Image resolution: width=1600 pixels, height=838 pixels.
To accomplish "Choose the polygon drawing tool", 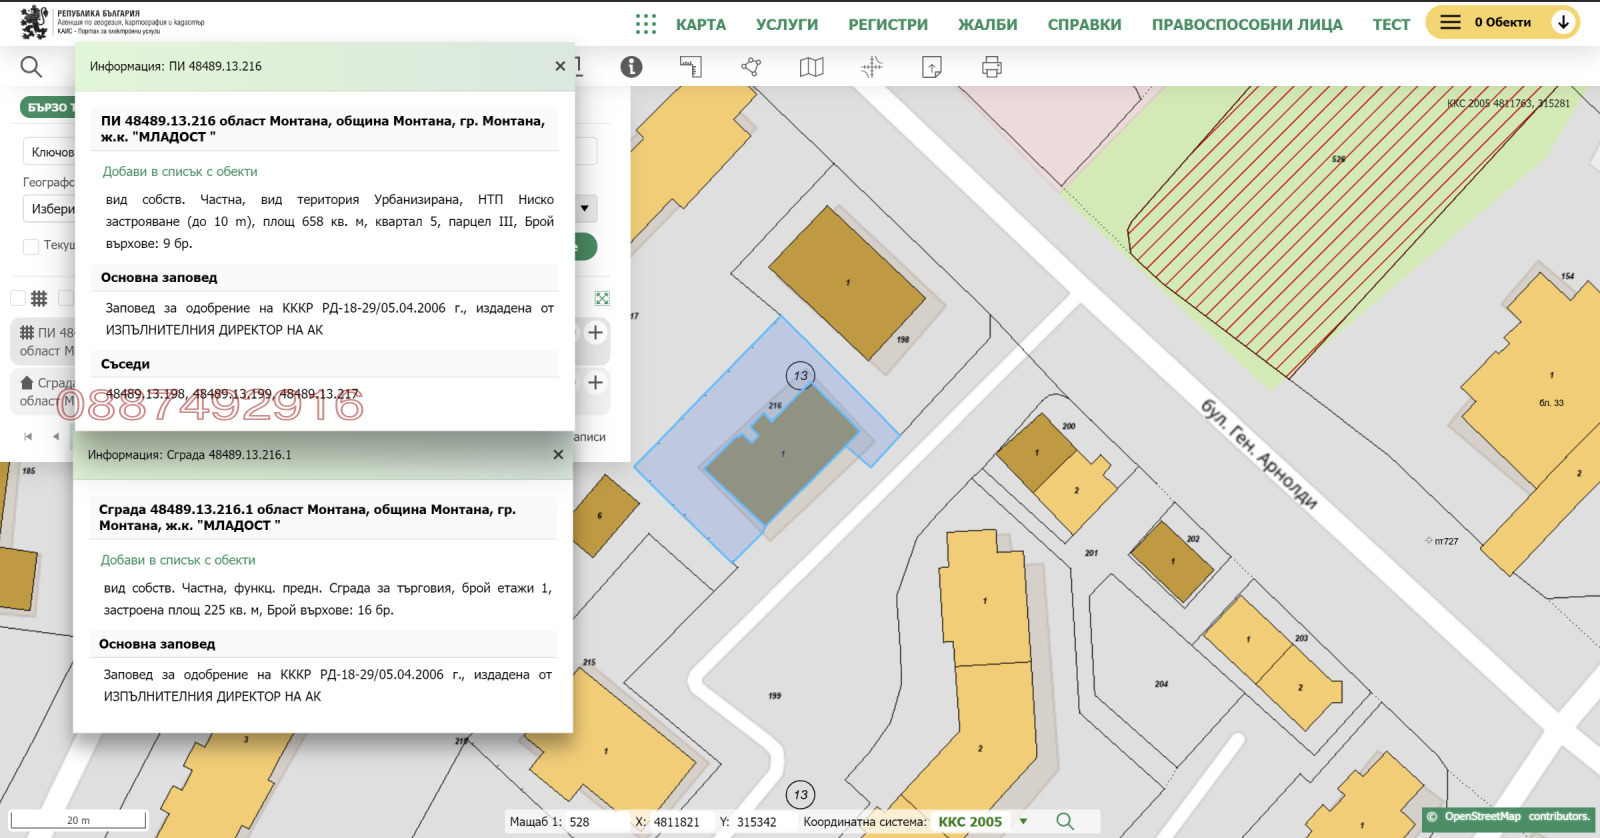I will (751, 67).
